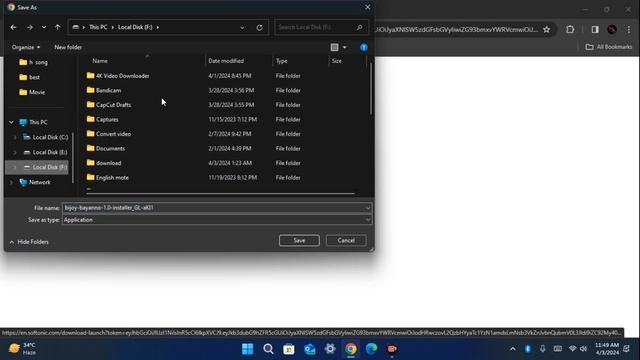Image resolution: width=640 pixels, height=360 pixels.
Task: Select the Bandicam folder
Action: (x=104, y=90)
